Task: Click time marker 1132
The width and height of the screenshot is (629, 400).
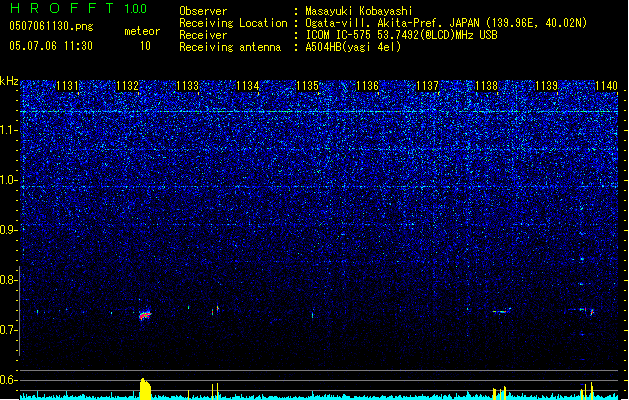Action: click(x=127, y=86)
